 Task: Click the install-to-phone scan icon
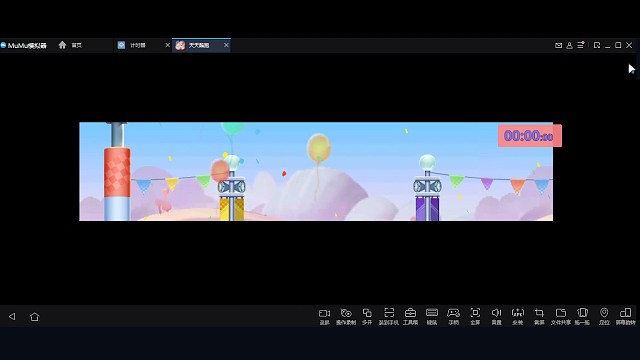click(x=389, y=316)
